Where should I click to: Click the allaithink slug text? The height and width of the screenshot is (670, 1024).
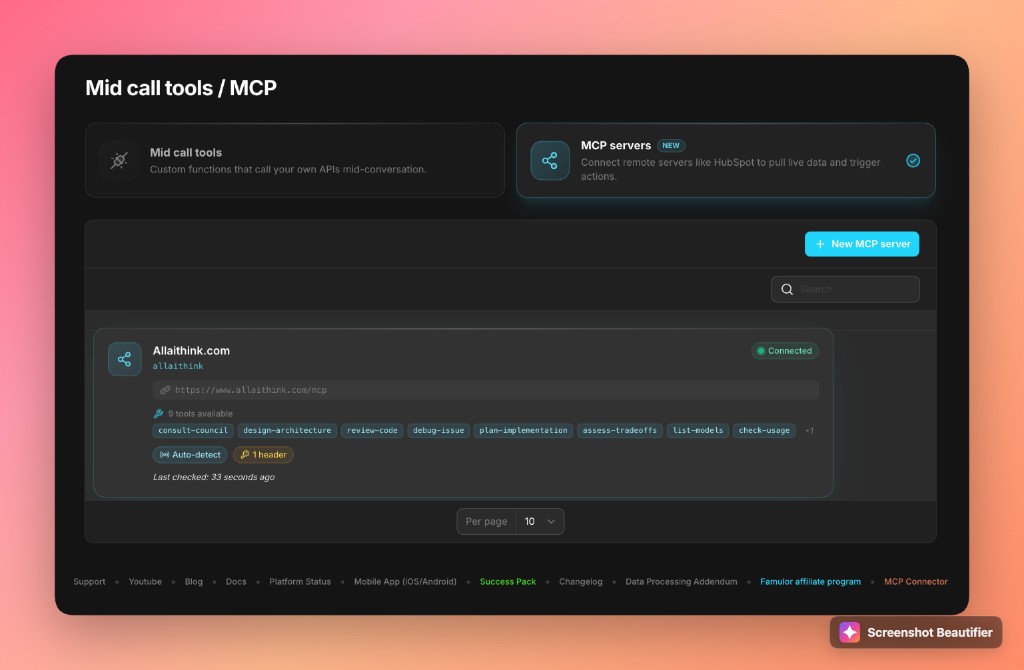(178, 366)
